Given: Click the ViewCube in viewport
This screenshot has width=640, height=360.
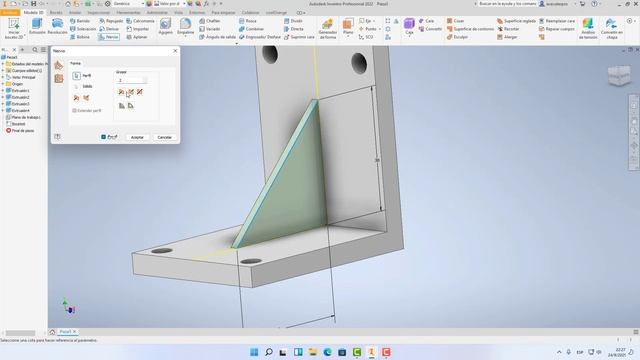Looking at the screenshot, I should [x=619, y=76].
